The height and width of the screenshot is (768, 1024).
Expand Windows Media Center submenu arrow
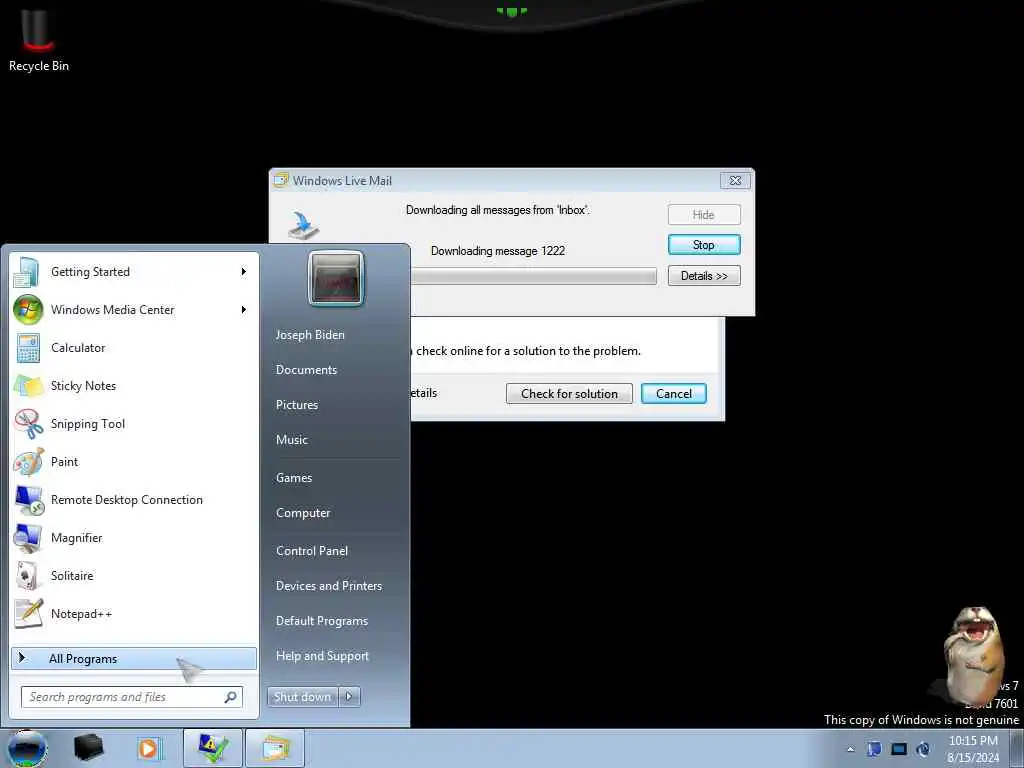244,310
